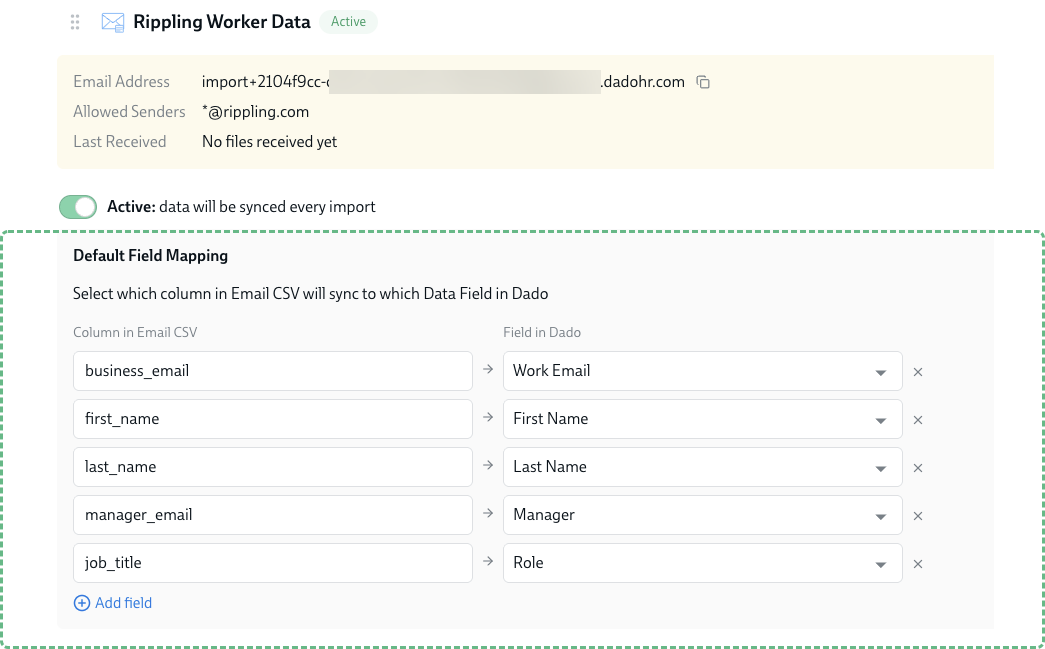Click the job_title column input
The height and width of the screenshot is (649, 1045).
click(x=273, y=563)
